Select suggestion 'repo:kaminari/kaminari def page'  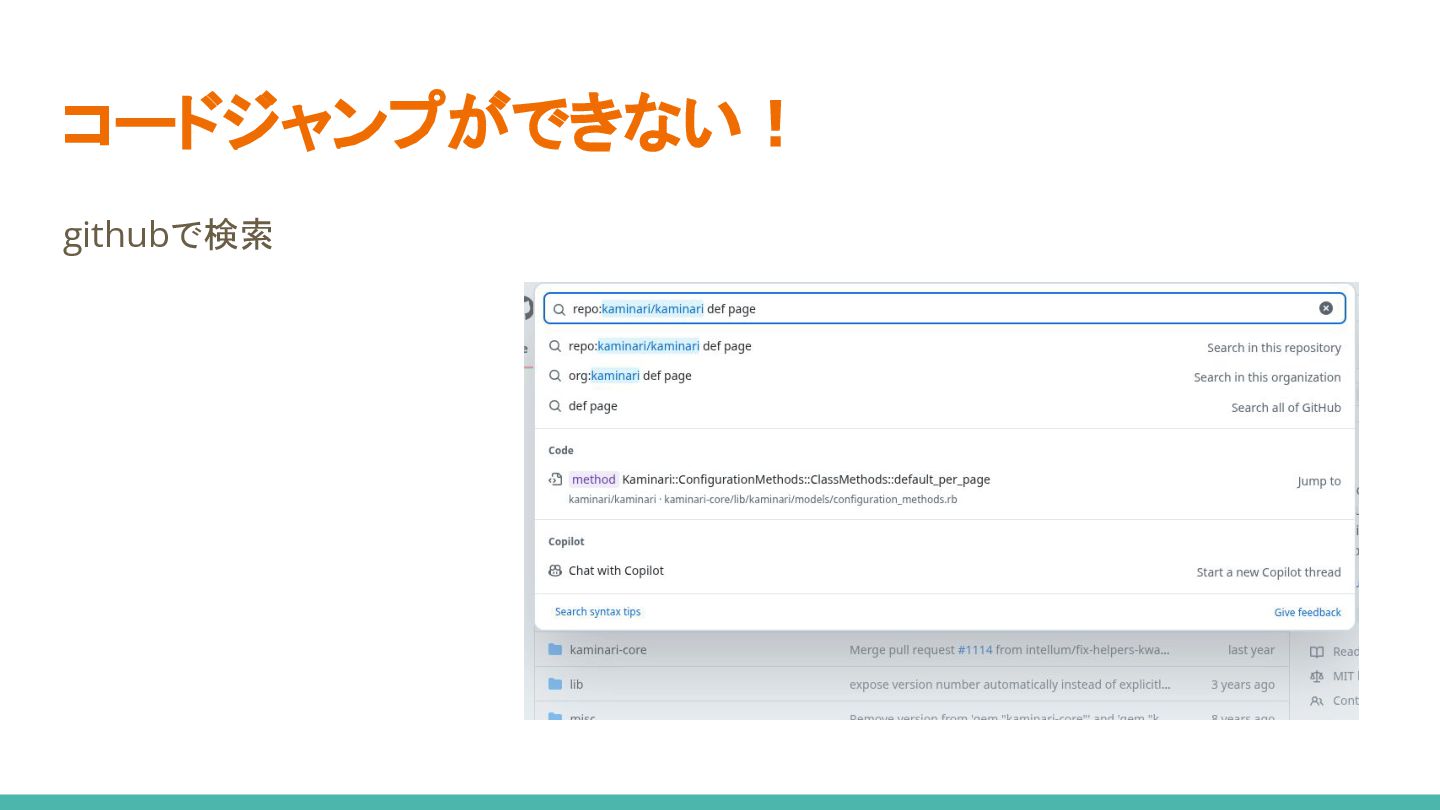coord(944,346)
